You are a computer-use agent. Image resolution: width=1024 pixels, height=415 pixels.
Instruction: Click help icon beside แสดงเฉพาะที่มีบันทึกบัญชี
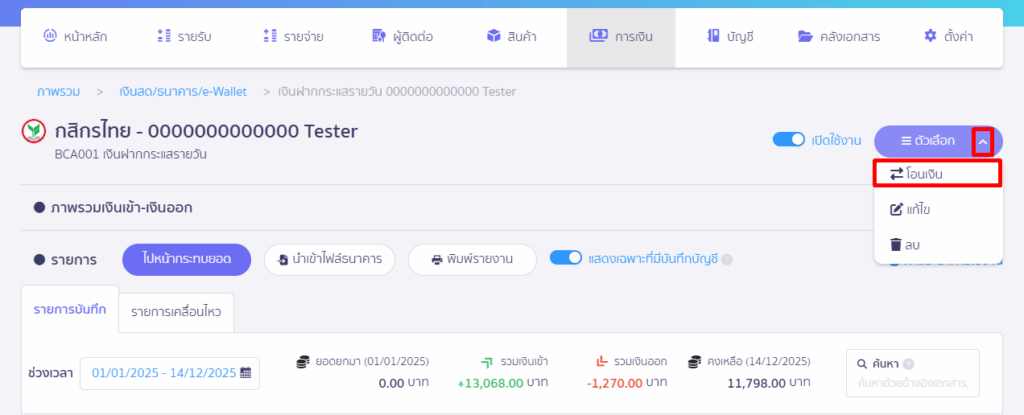click(x=727, y=259)
